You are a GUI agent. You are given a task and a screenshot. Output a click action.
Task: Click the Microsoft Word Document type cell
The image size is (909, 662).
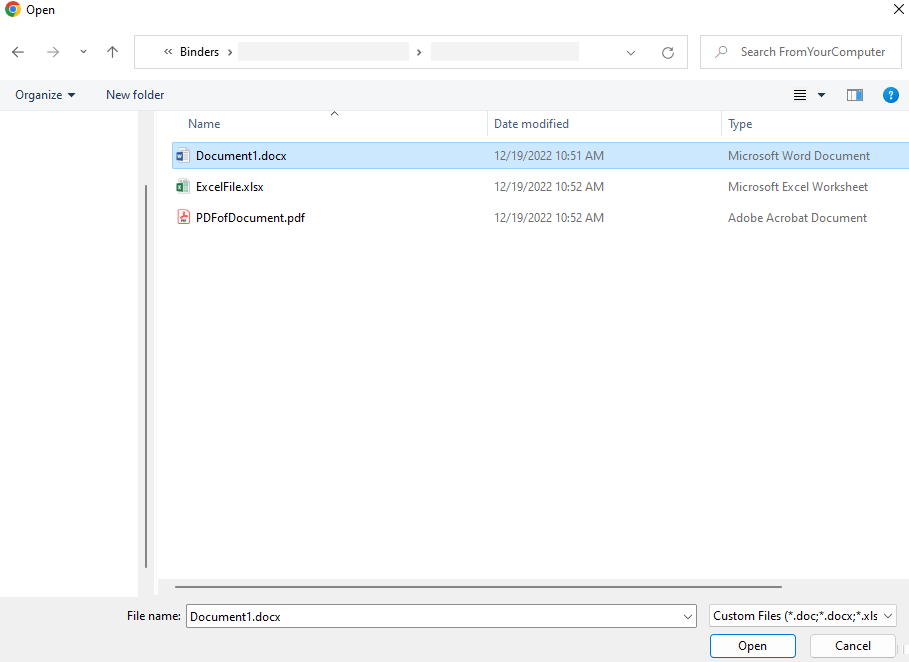click(x=799, y=156)
